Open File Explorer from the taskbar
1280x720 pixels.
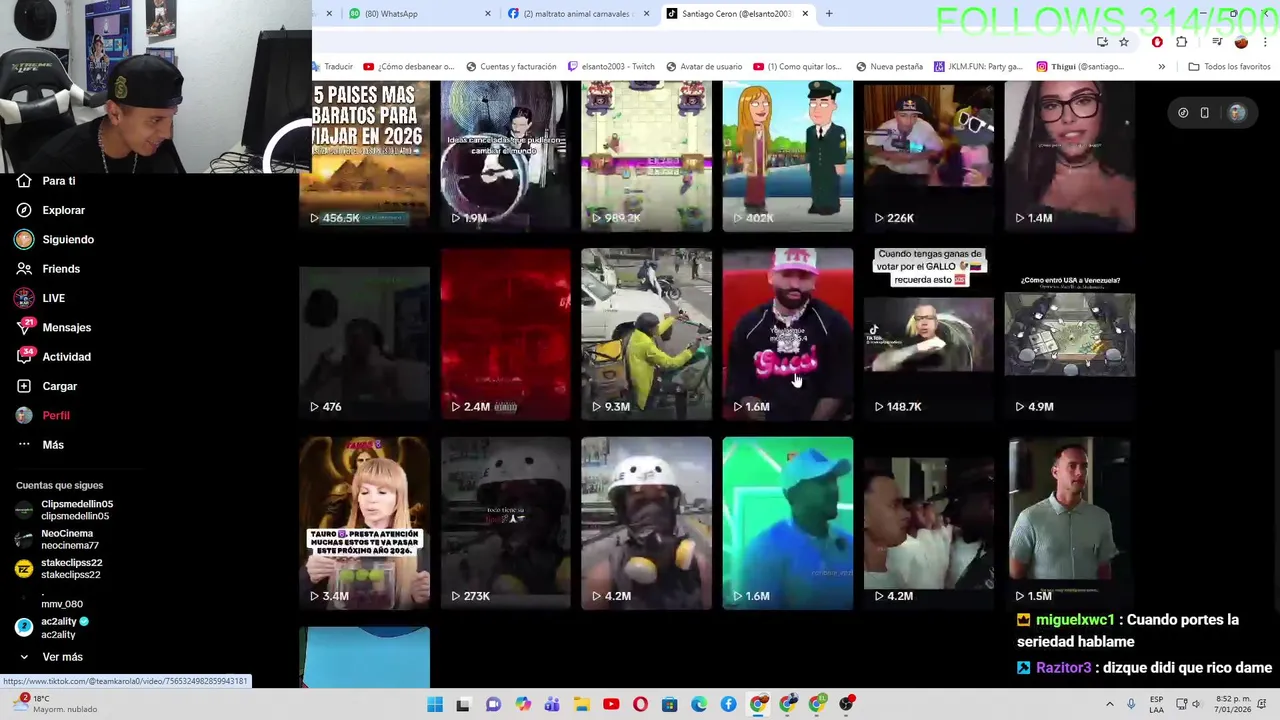(581, 704)
